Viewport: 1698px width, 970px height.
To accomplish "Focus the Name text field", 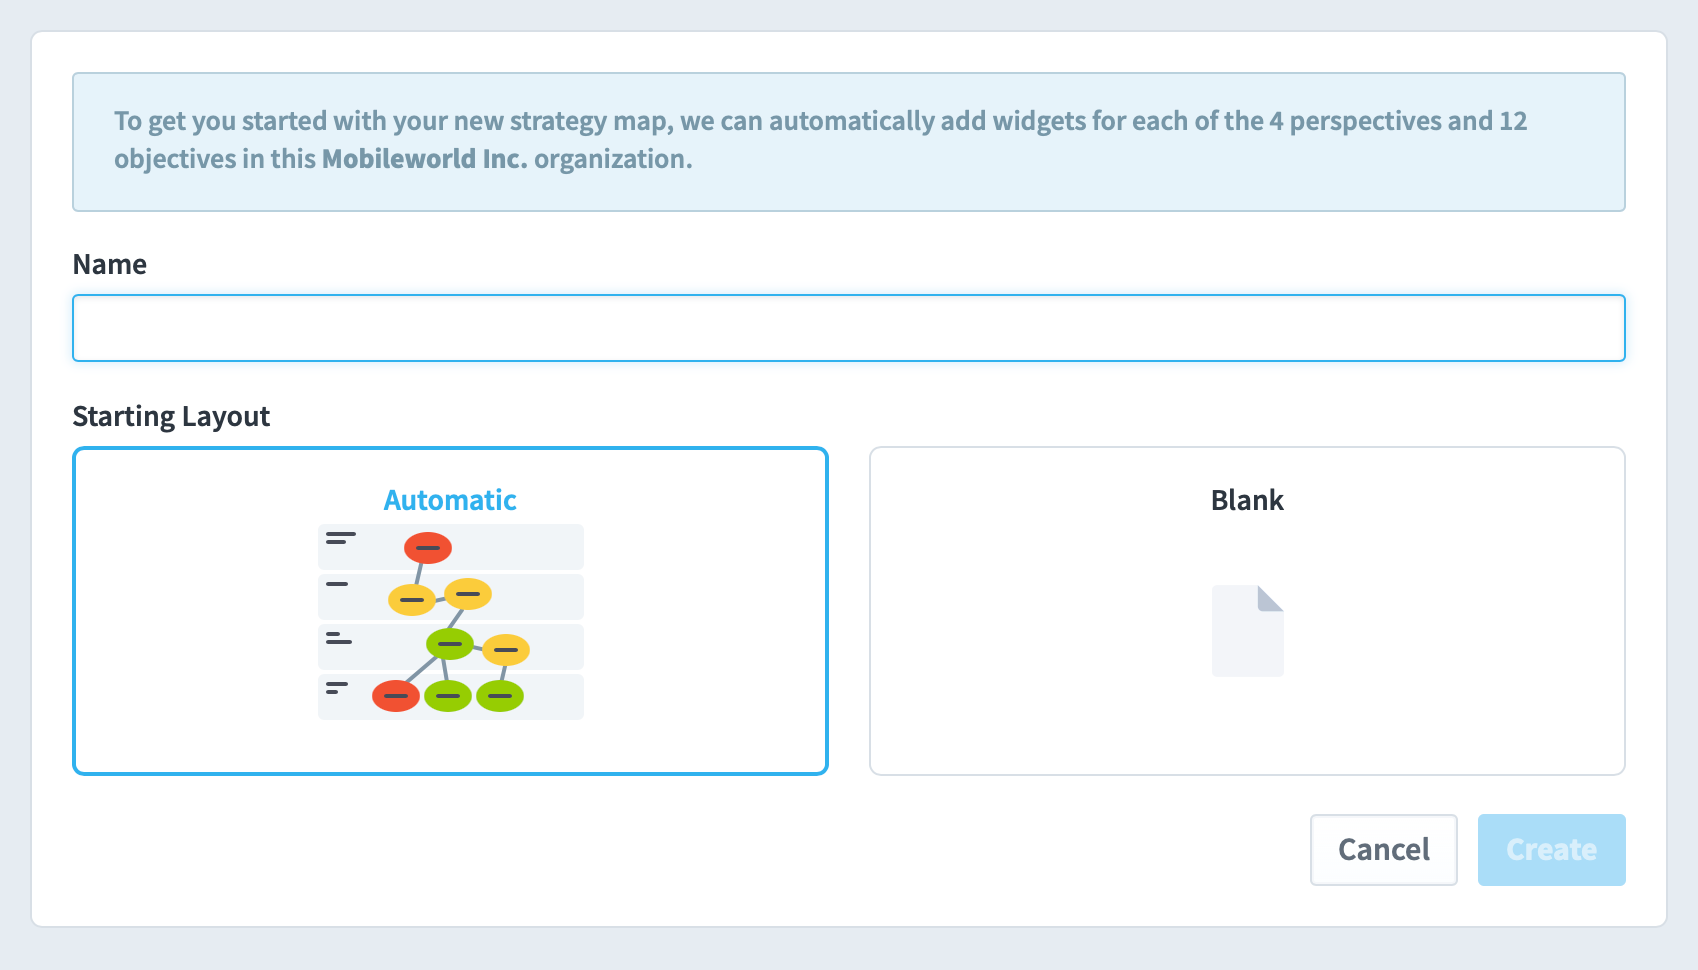I will point(849,328).
